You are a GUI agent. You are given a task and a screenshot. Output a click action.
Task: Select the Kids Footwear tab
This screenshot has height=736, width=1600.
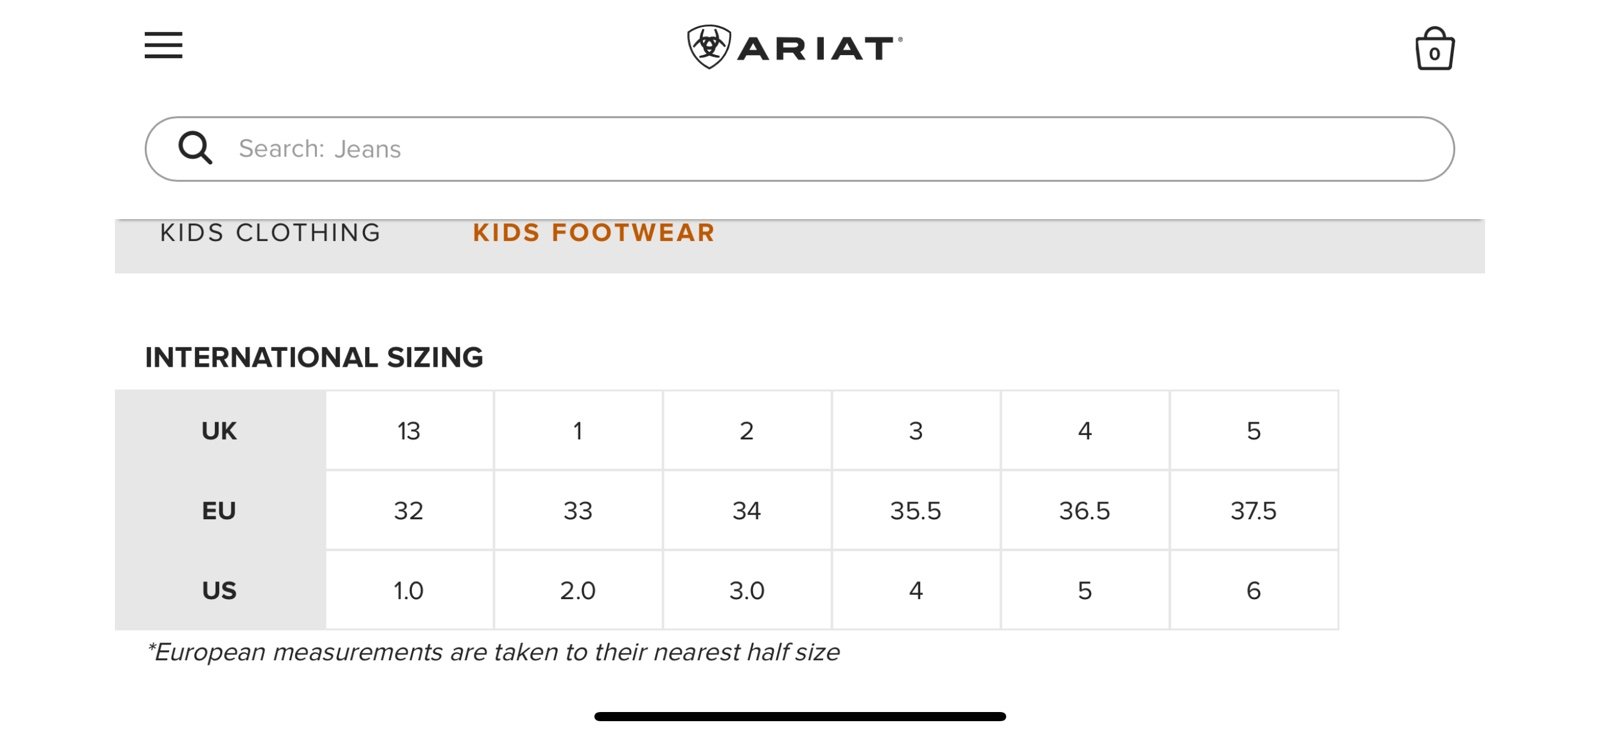(594, 233)
